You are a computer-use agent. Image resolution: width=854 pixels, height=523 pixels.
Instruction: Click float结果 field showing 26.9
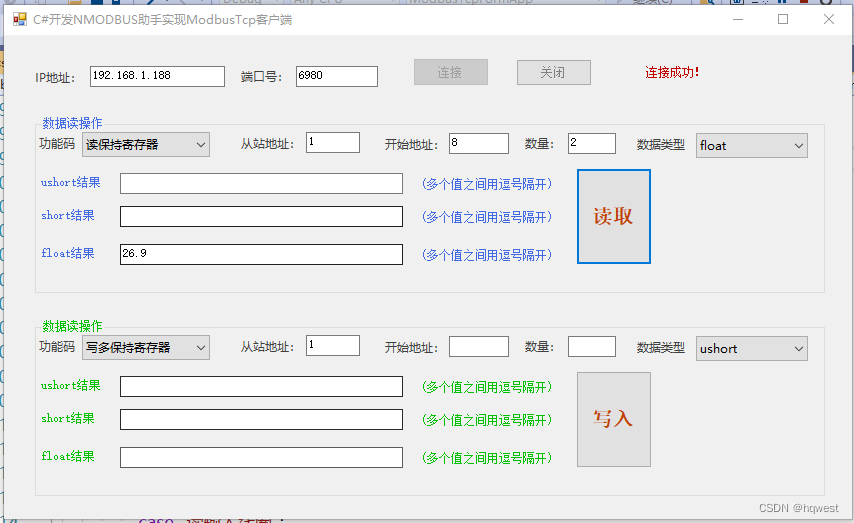pos(261,254)
